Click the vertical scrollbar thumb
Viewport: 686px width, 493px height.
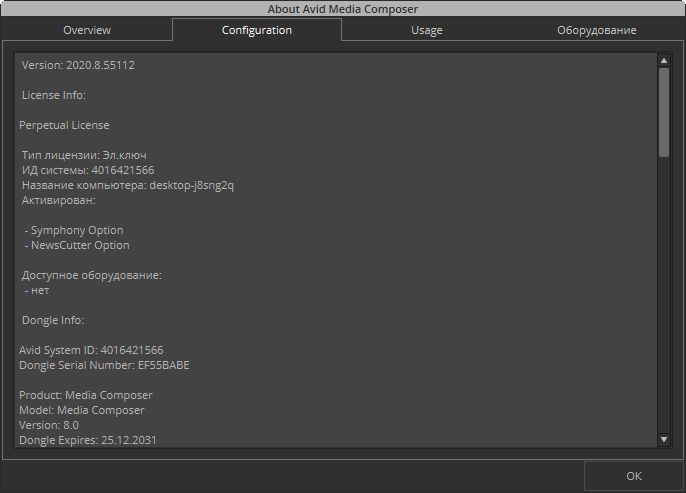(x=663, y=112)
